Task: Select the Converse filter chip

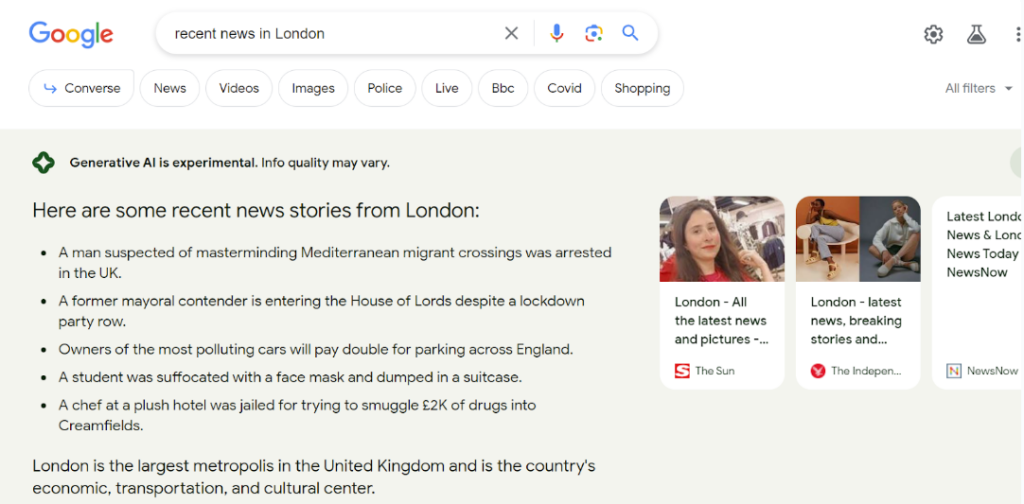Action: [82, 88]
